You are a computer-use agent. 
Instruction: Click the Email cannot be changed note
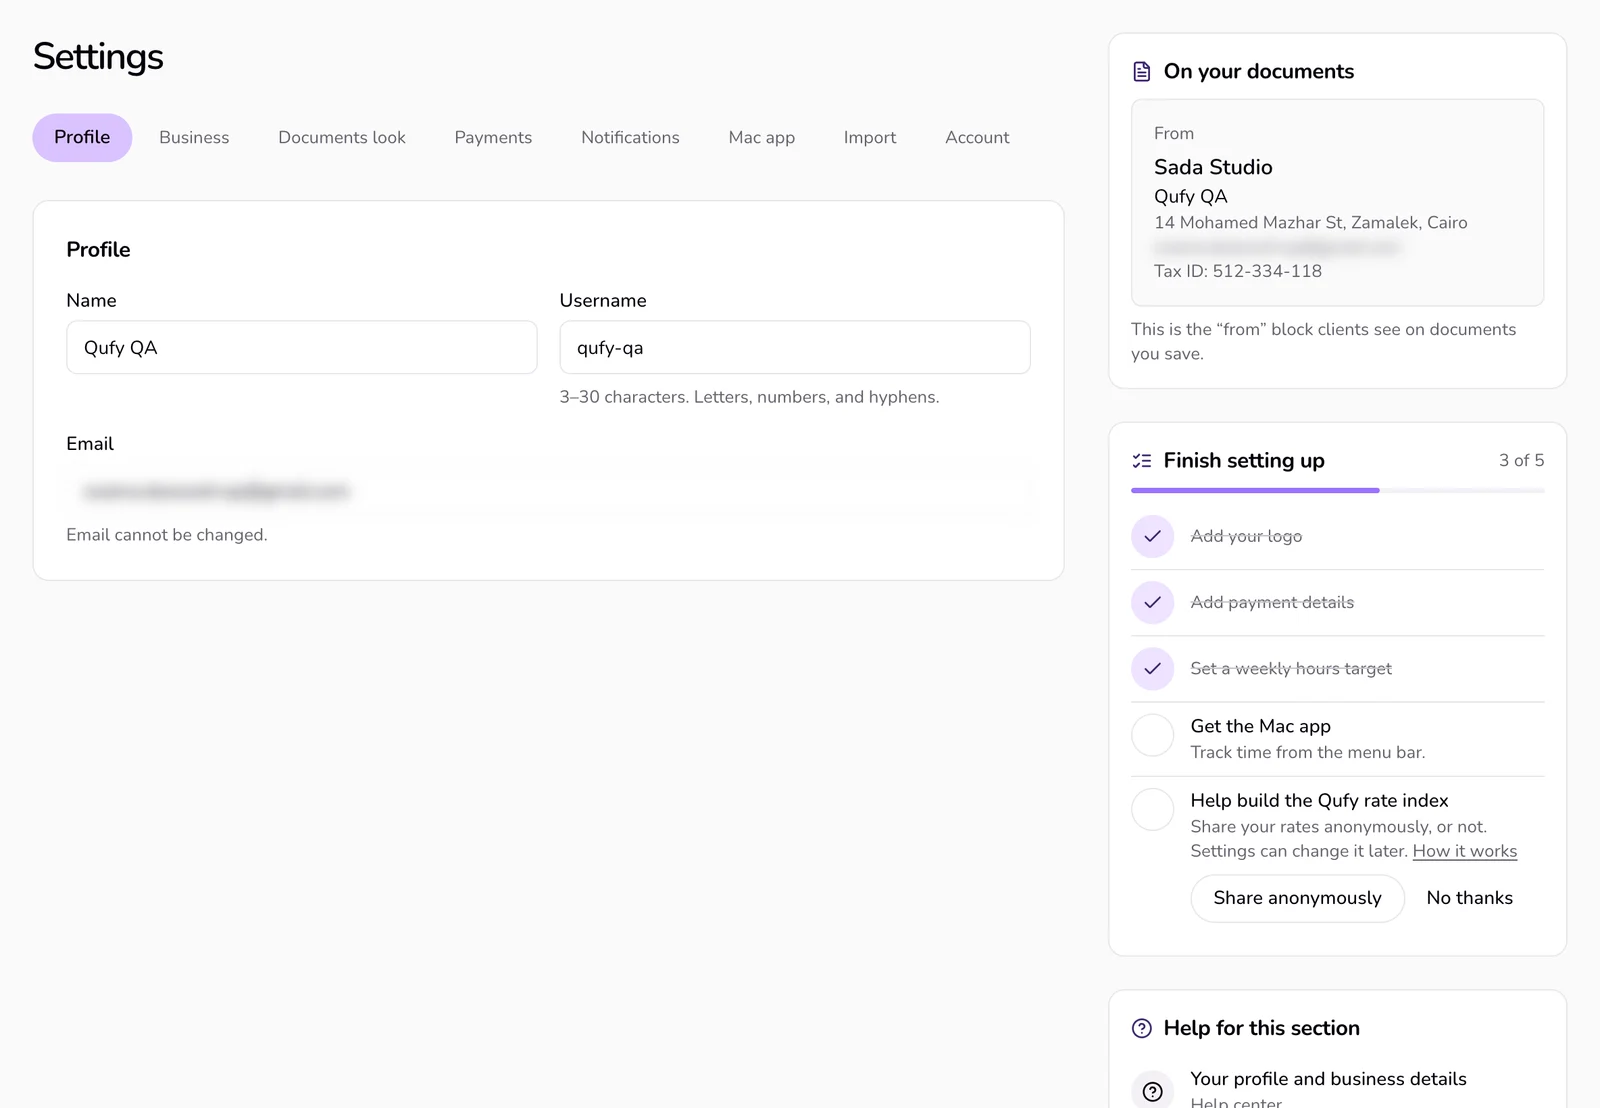pyautogui.click(x=167, y=535)
